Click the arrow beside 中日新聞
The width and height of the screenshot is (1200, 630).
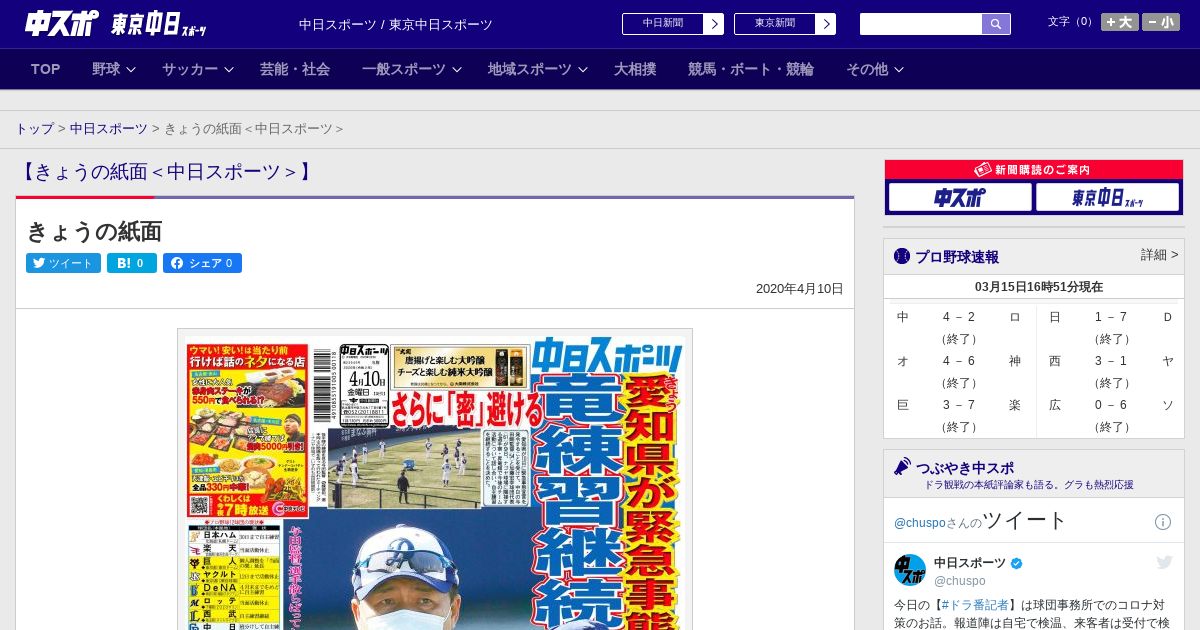[714, 24]
